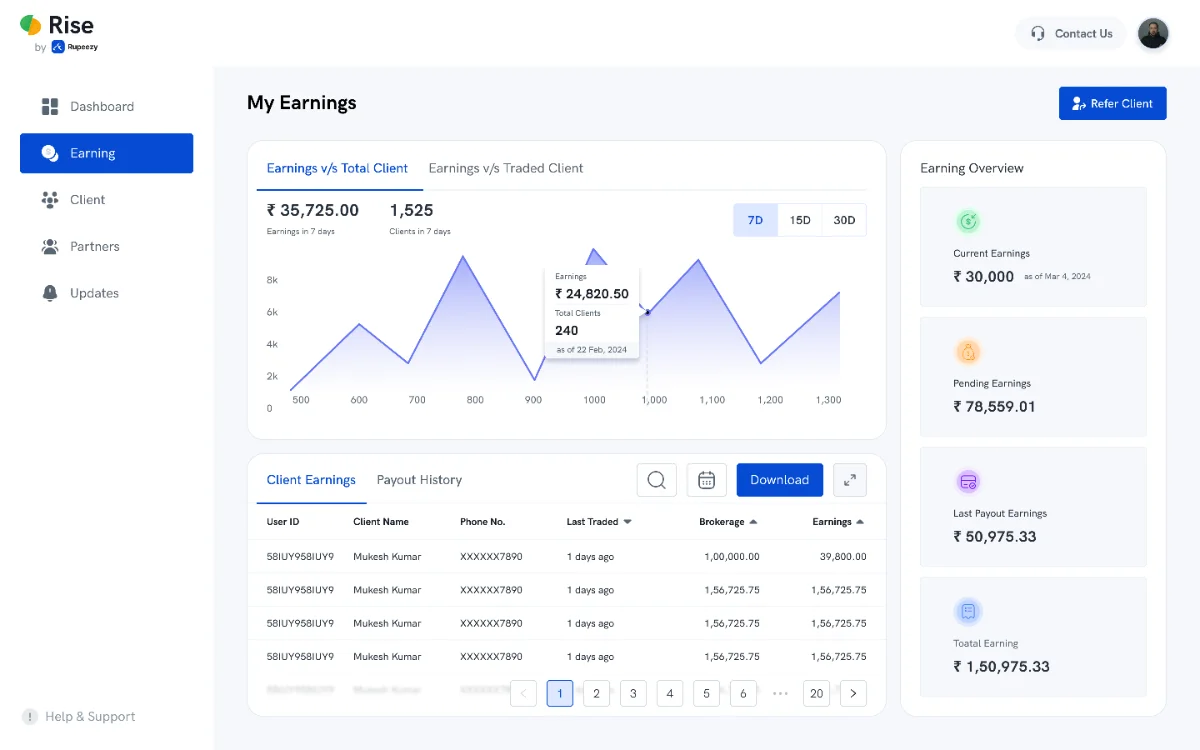The width and height of the screenshot is (1200, 750).
Task: Click the 1,00,000.00 brokerage cell
Action: click(x=732, y=557)
